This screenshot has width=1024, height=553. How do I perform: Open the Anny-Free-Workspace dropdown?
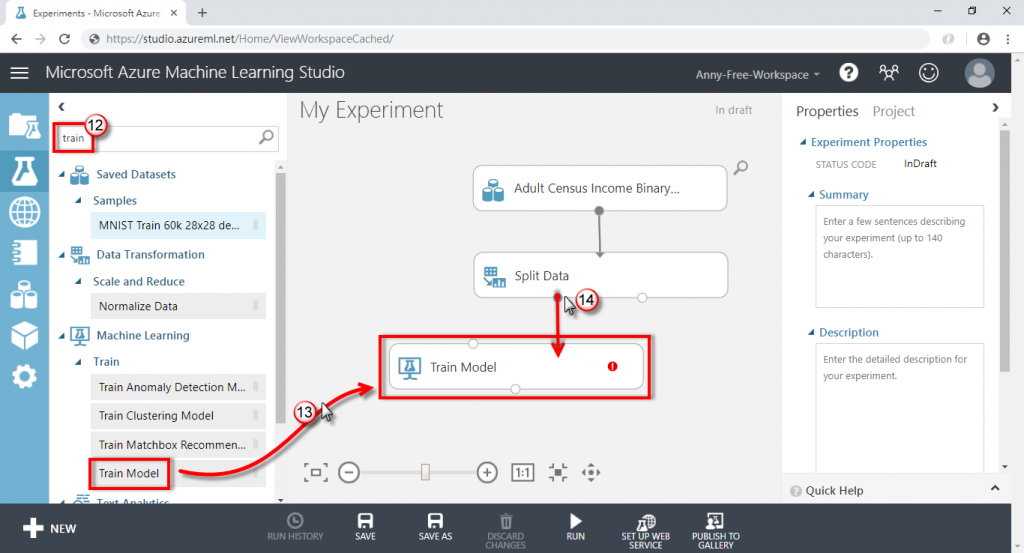758,74
